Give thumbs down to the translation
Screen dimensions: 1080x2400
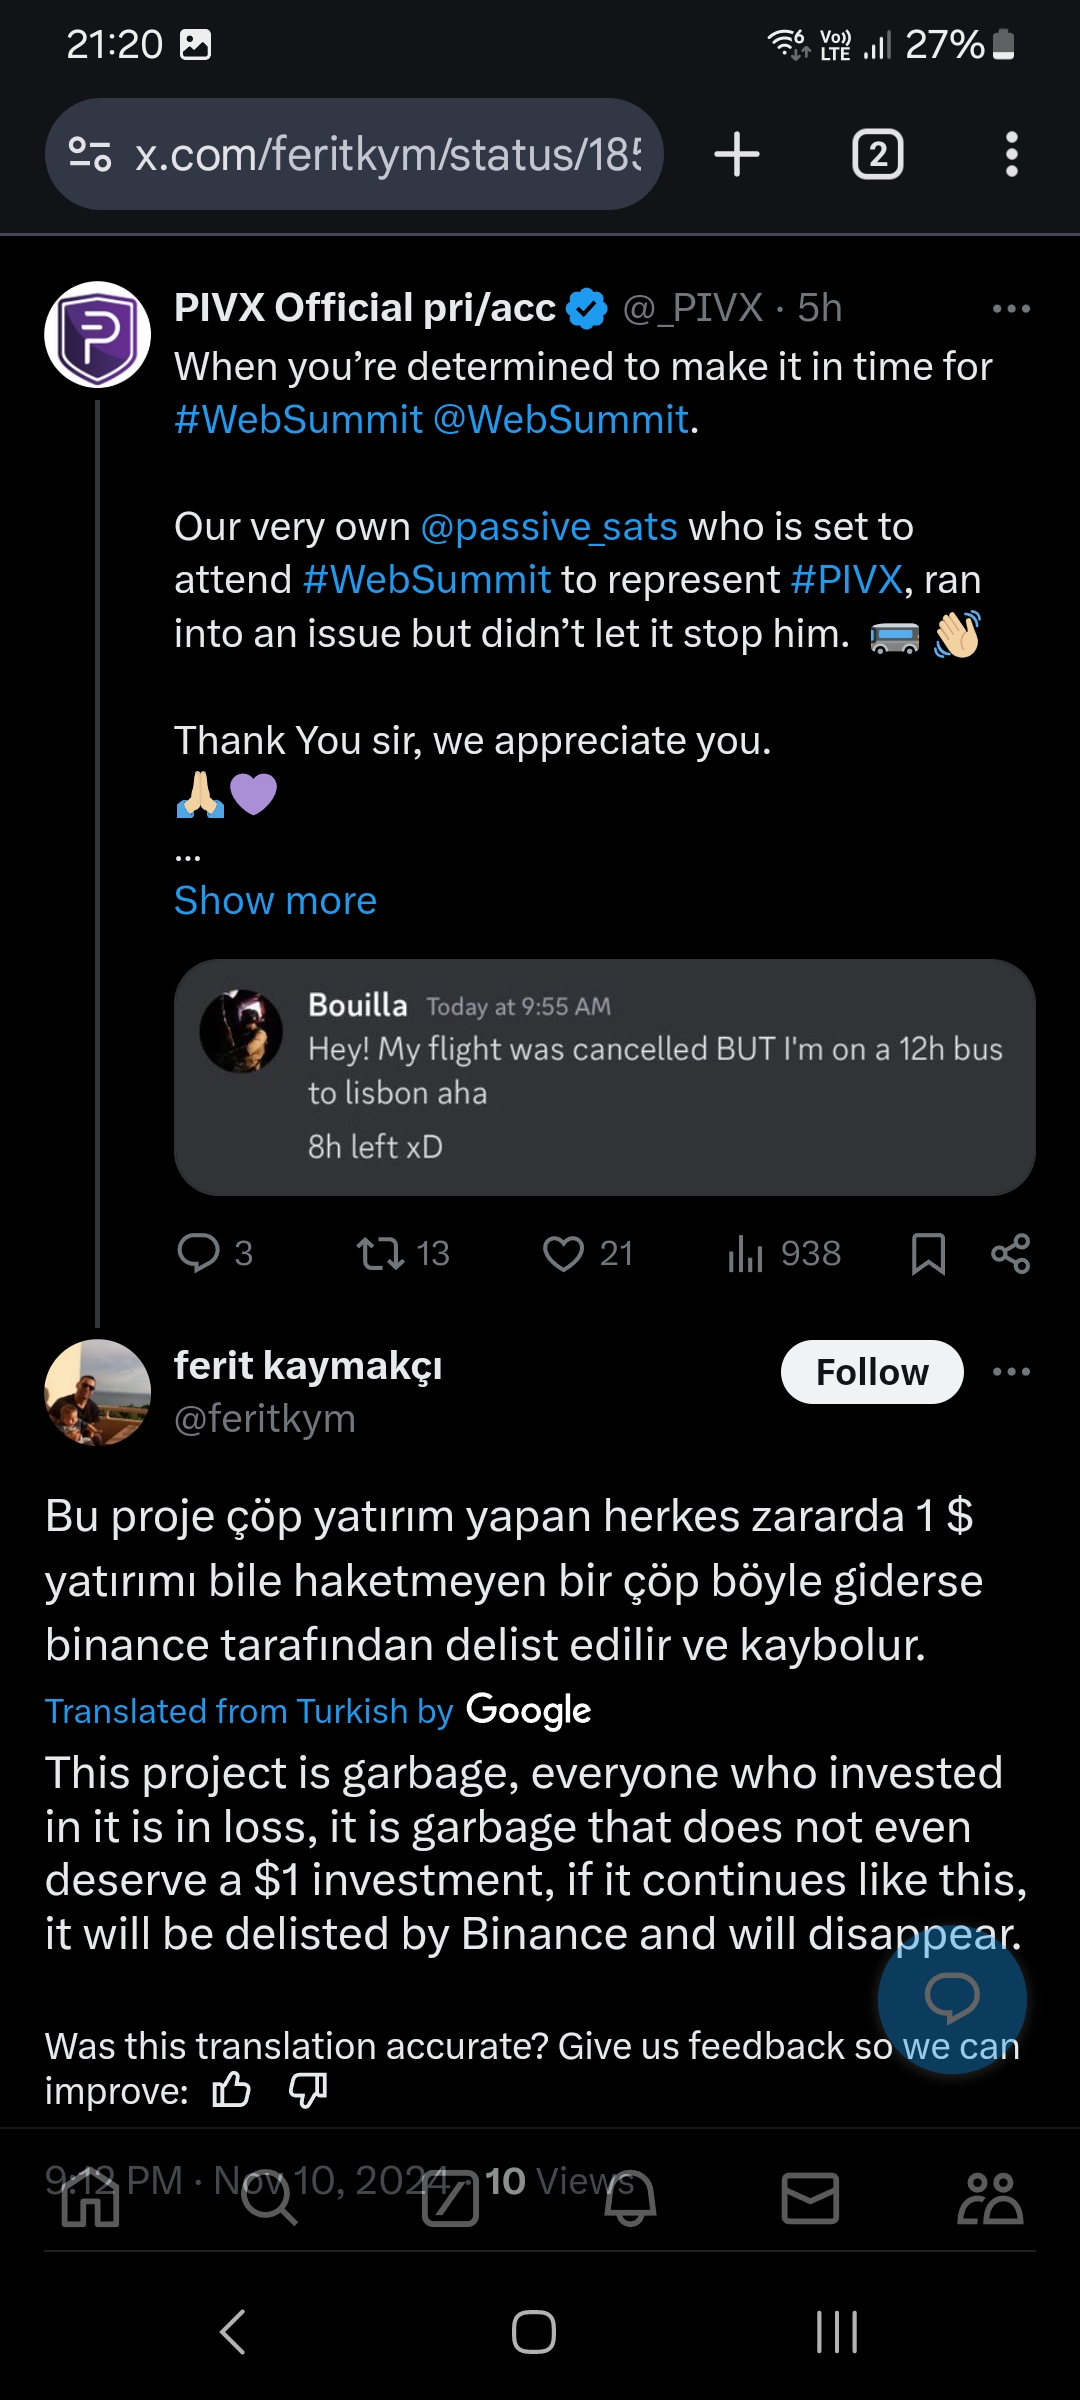click(308, 2089)
